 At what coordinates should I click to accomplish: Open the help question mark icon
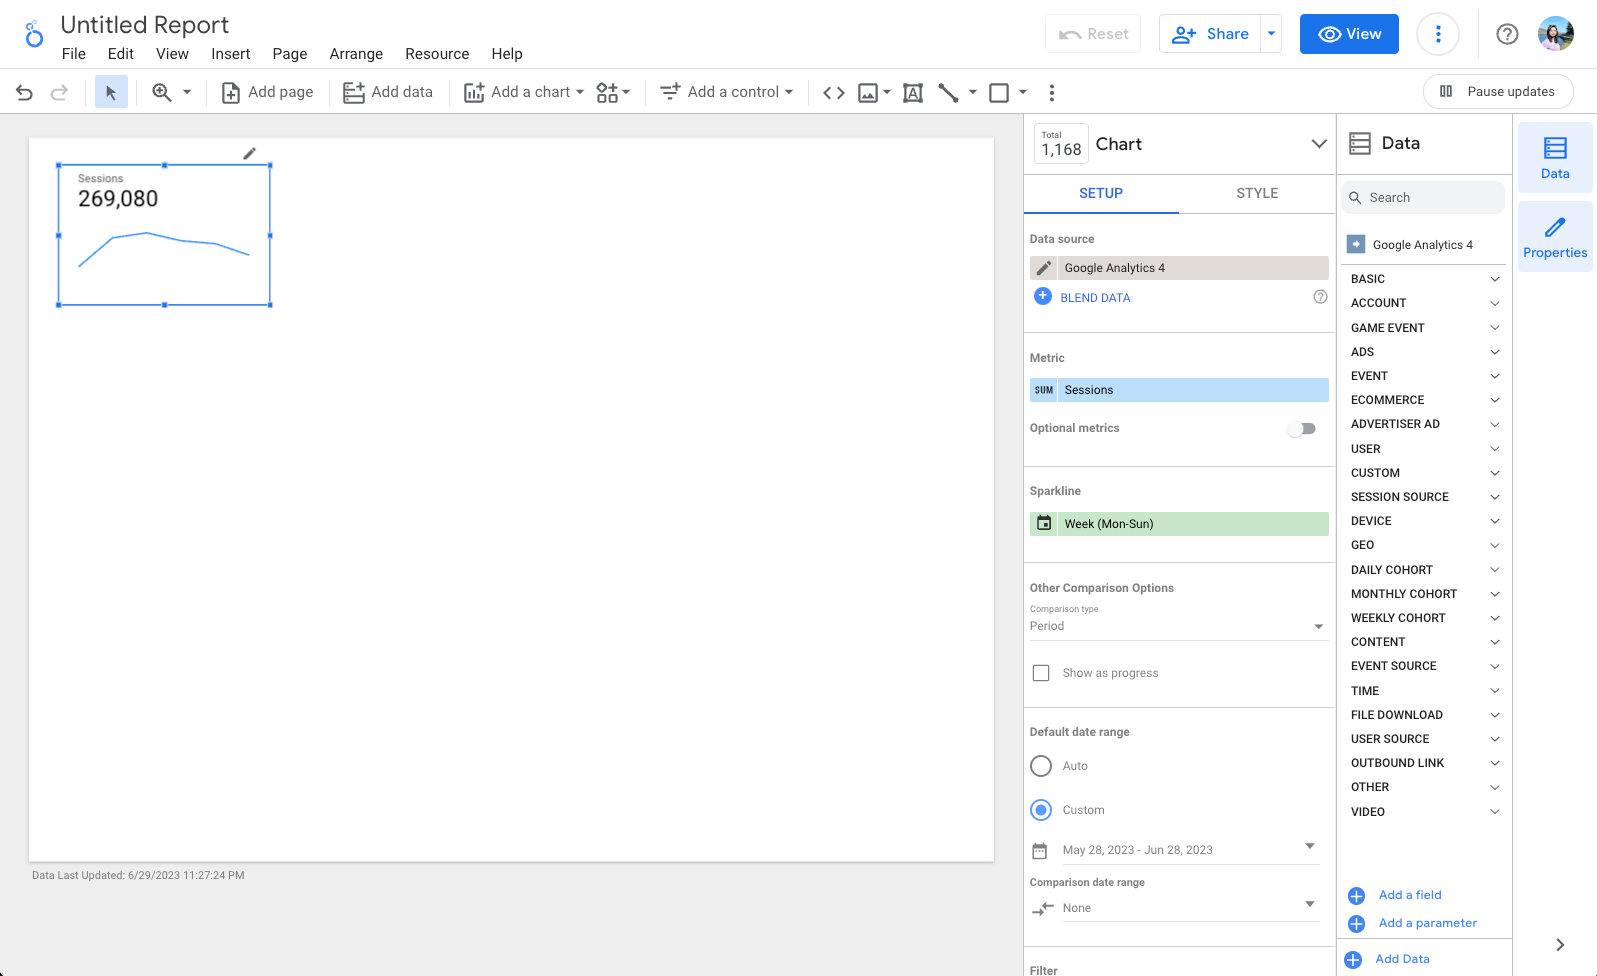[1506, 34]
